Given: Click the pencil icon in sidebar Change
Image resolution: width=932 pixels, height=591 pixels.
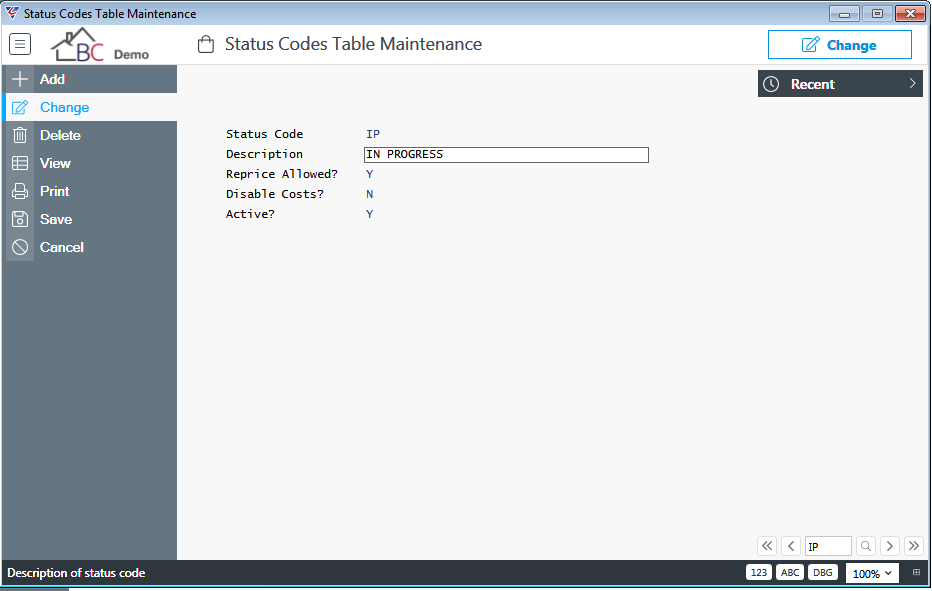Looking at the screenshot, I should (x=20, y=108).
